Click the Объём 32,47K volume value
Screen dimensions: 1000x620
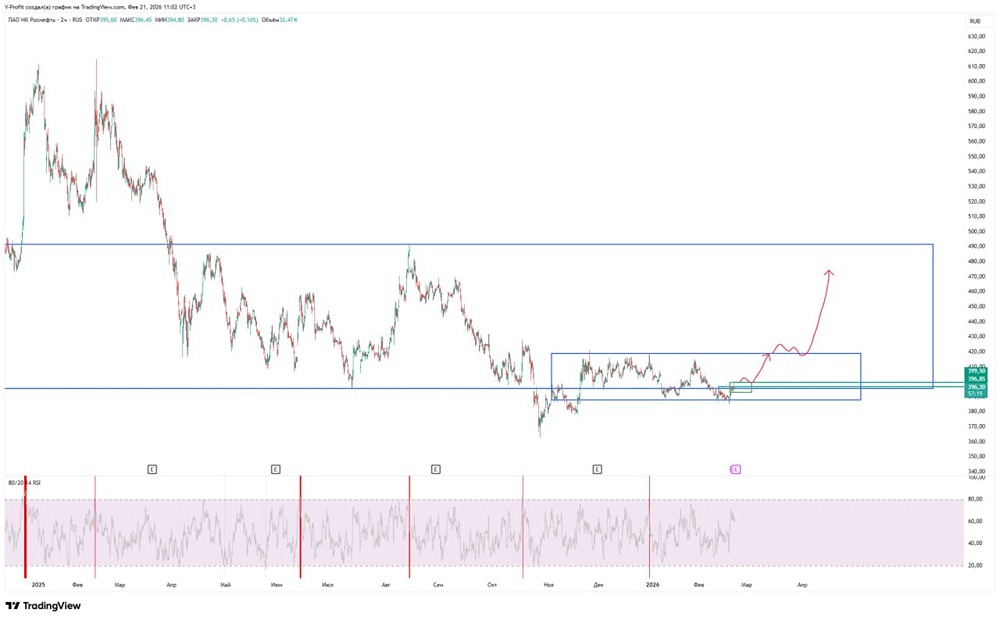[x=279, y=20]
